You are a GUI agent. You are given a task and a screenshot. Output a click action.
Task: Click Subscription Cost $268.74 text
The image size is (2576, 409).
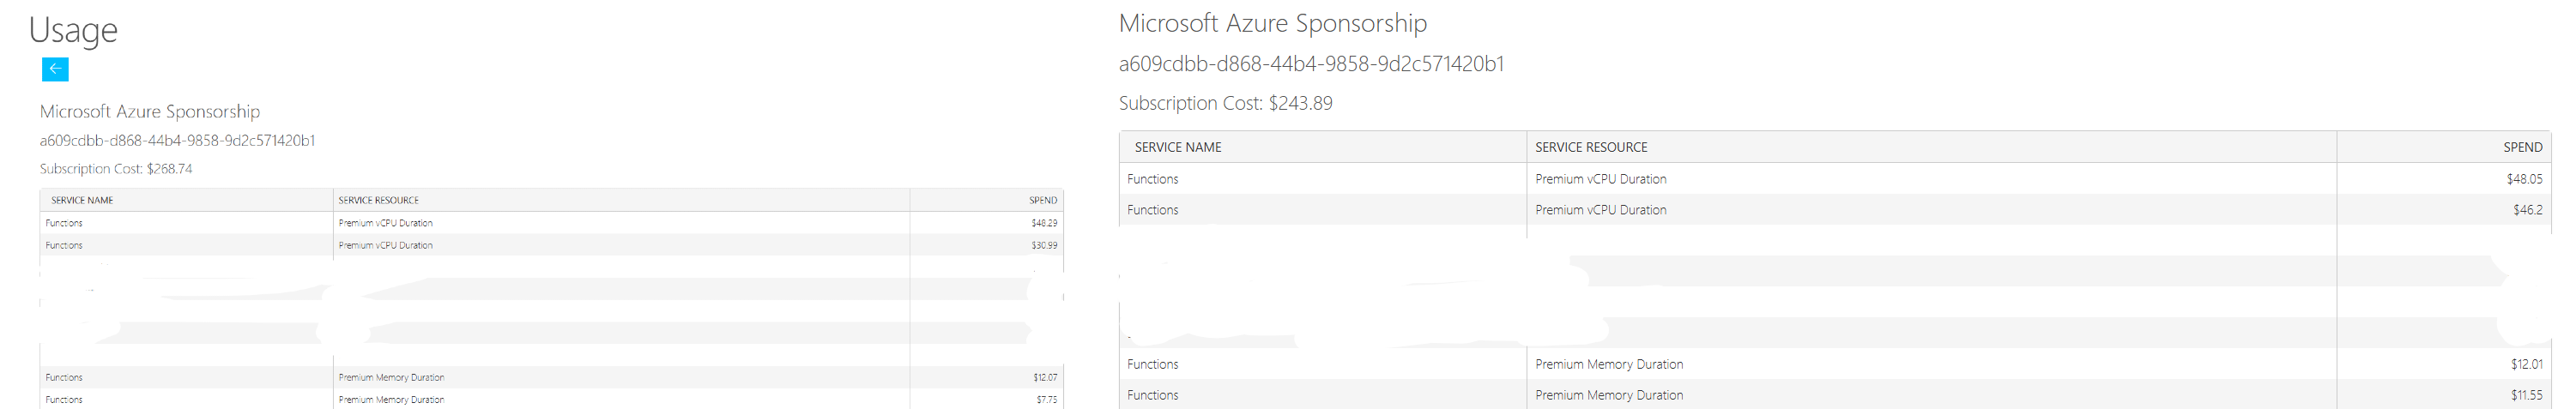[116, 169]
